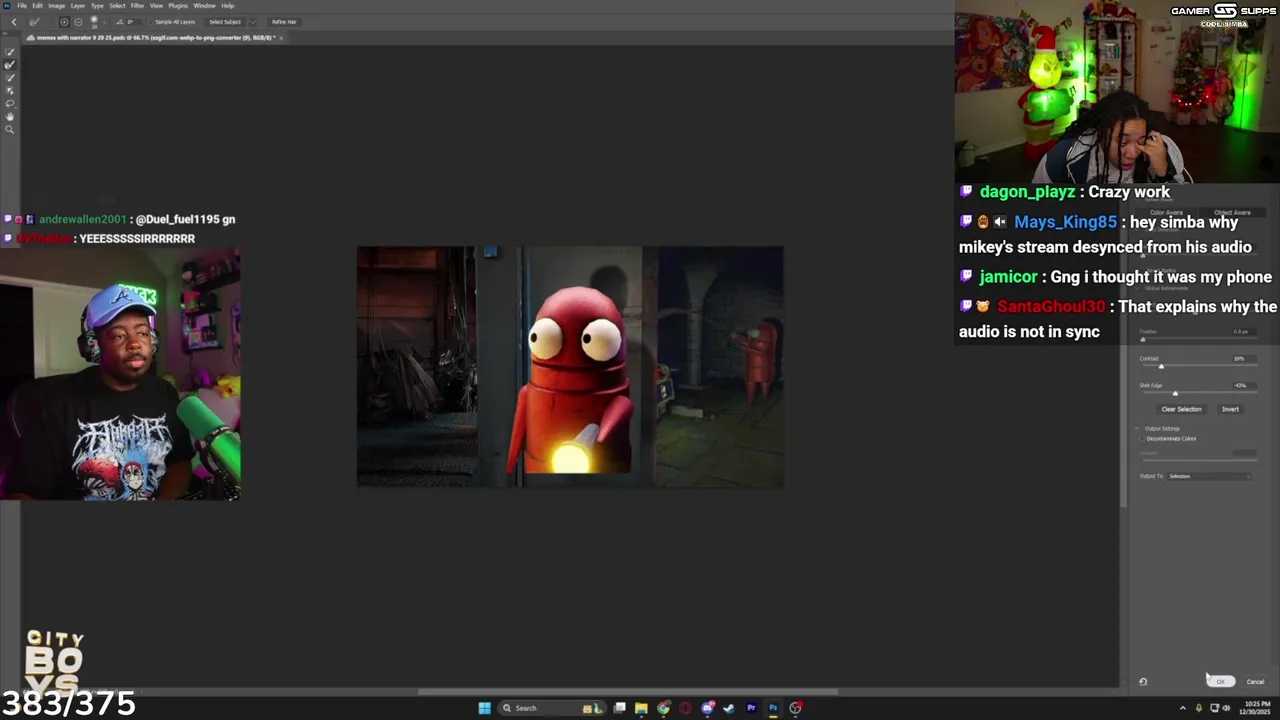Collapse the Output Settings section

[1137, 429]
